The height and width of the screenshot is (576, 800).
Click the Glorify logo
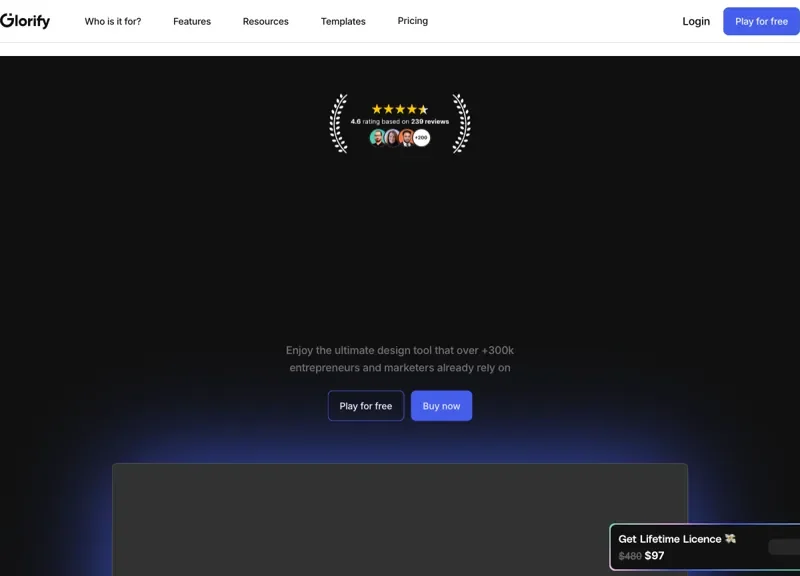point(26,20)
